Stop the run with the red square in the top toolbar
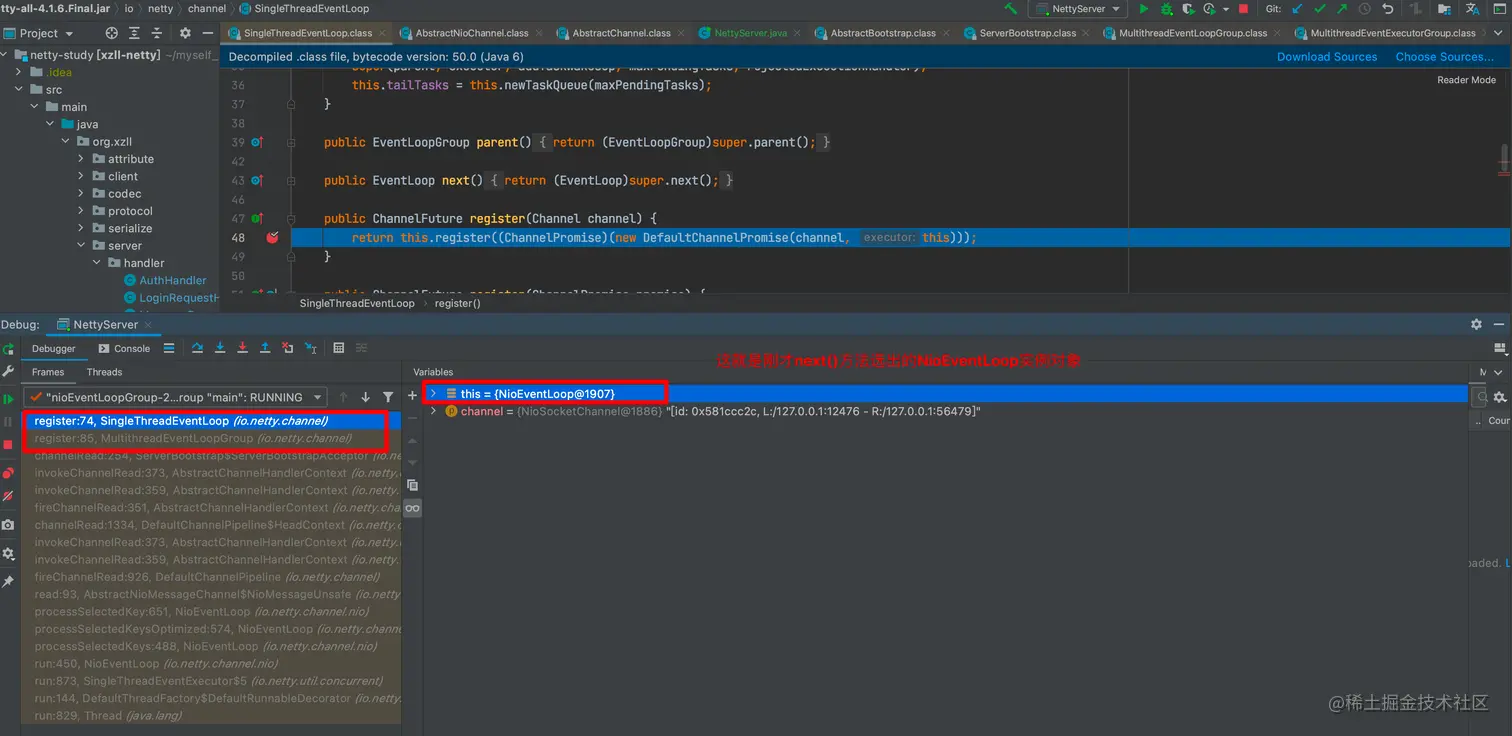This screenshot has width=1512, height=736. click(1243, 9)
